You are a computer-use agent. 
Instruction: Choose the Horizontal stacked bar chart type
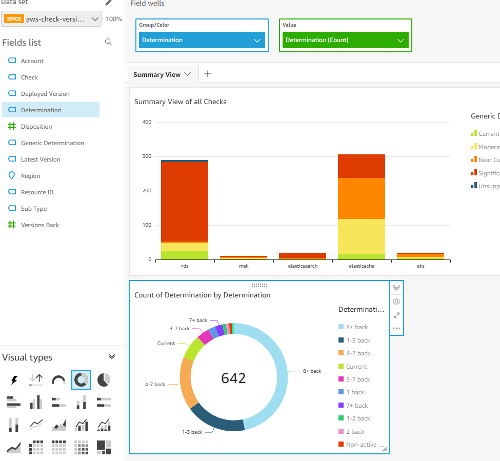(59, 402)
